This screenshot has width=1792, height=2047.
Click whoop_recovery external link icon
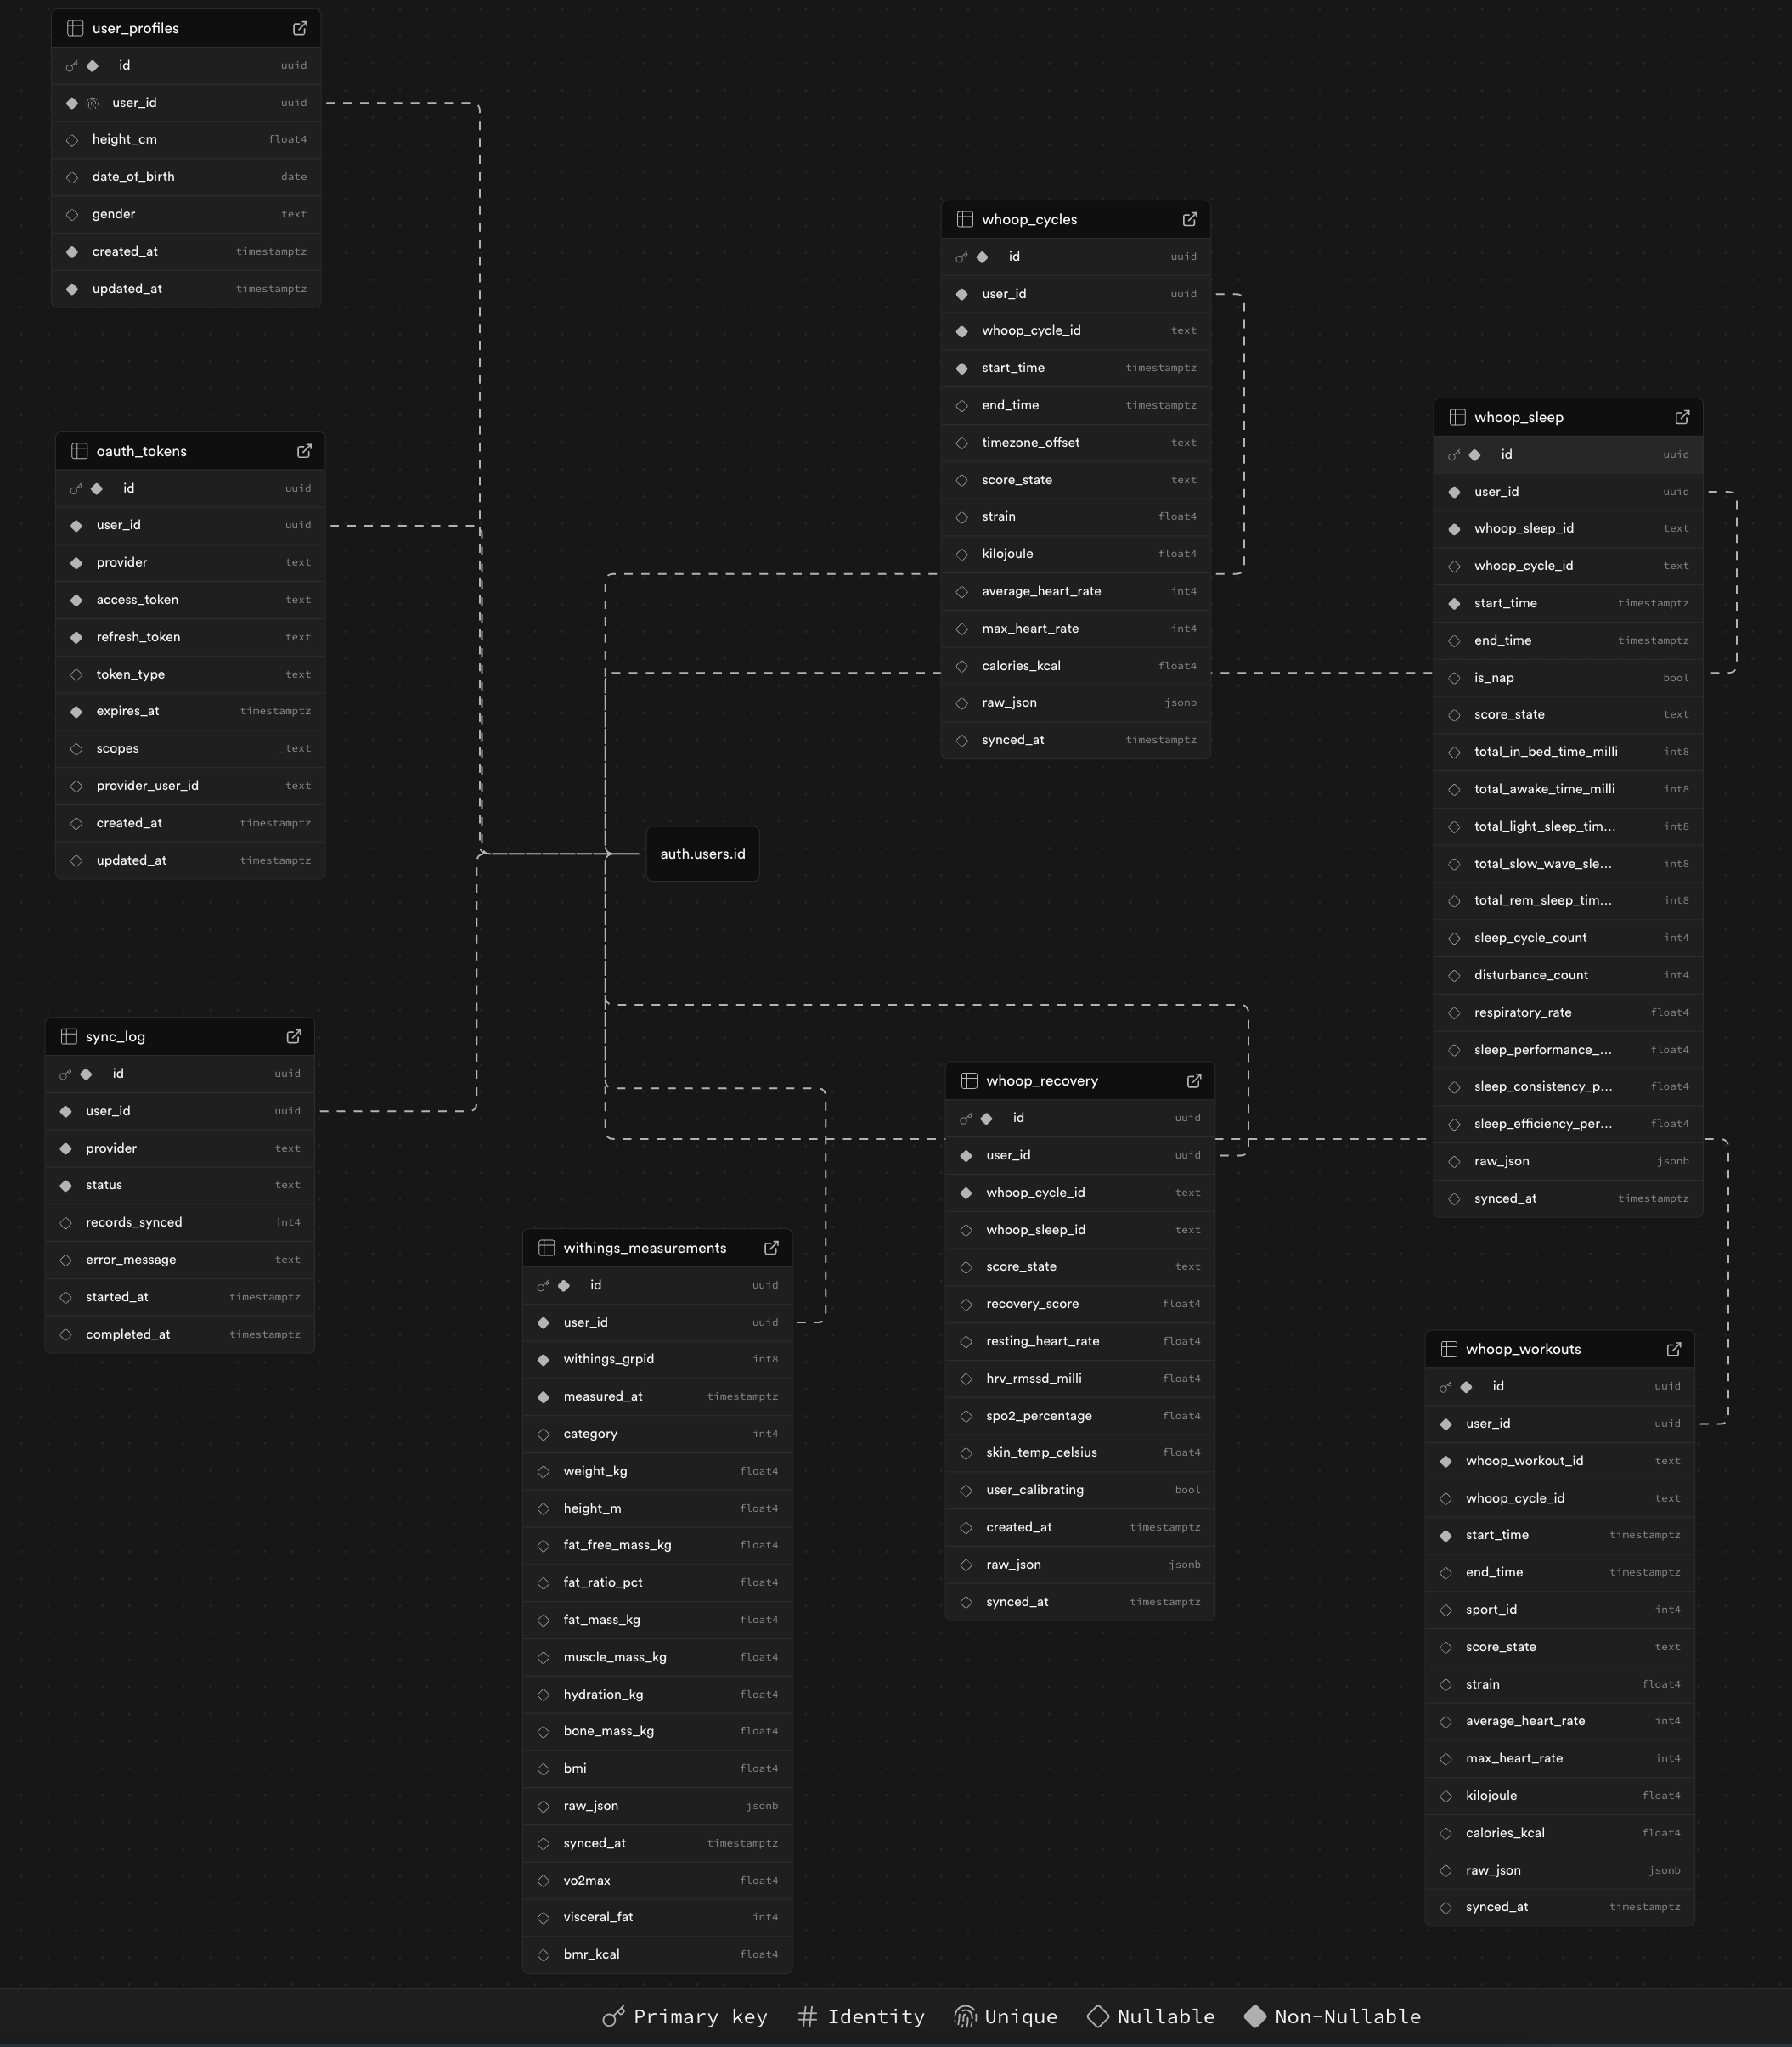1194,1080
